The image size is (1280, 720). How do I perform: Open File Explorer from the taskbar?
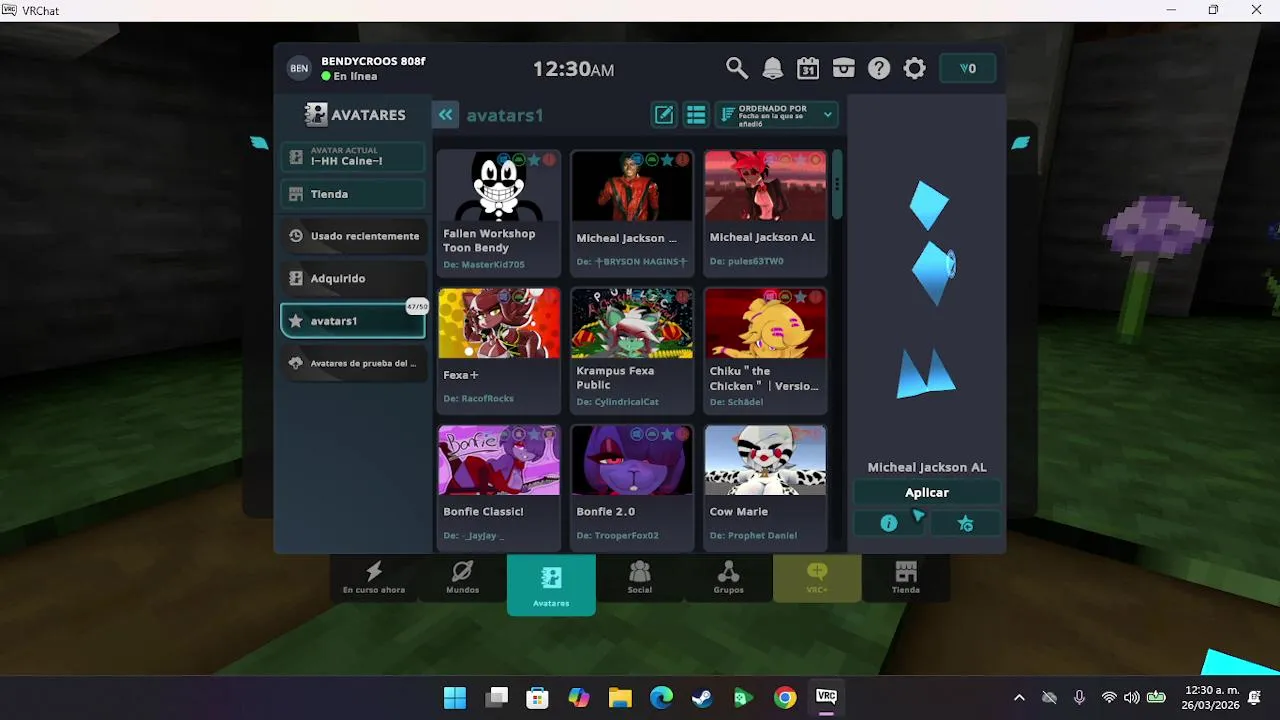pyautogui.click(x=620, y=697)
